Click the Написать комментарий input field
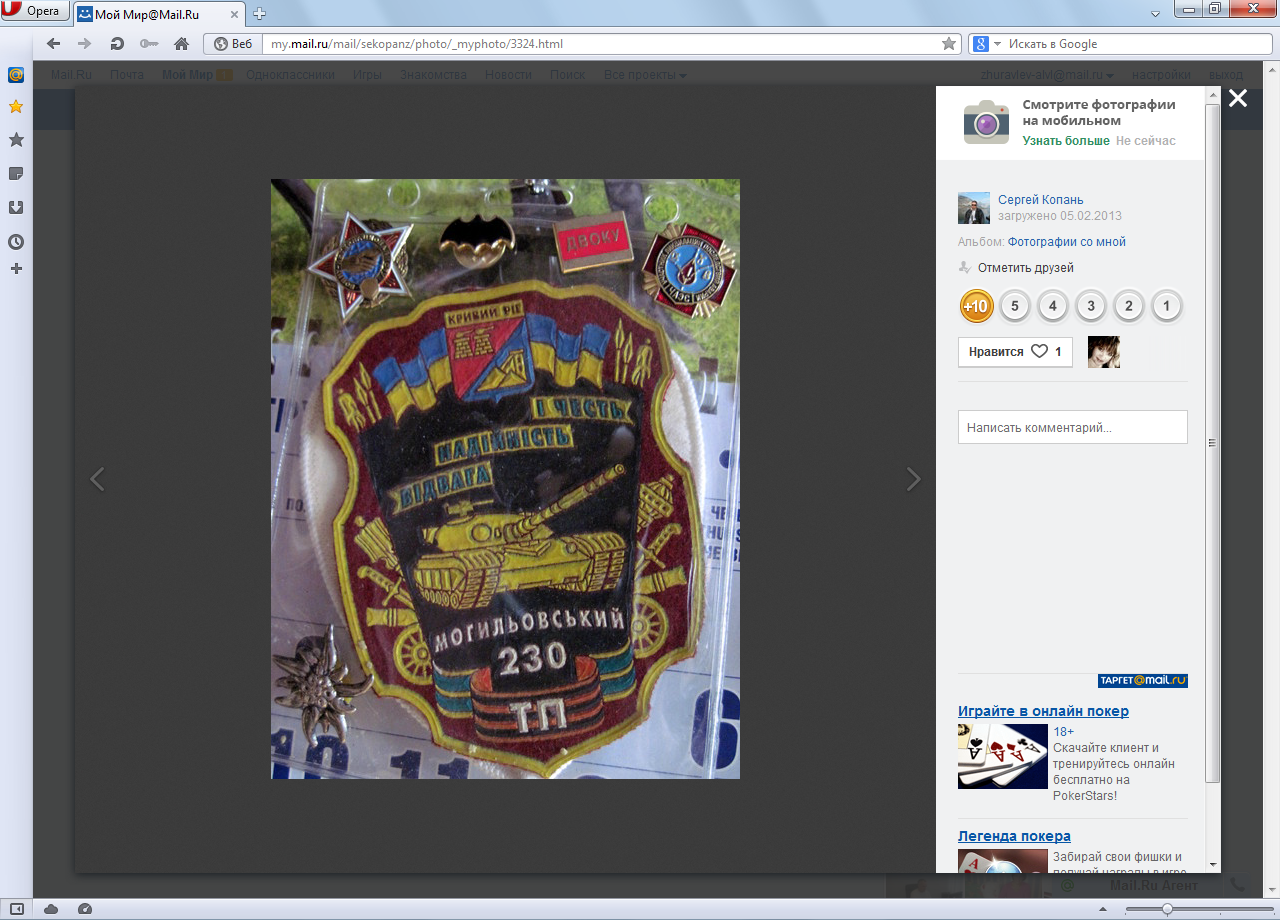This screenshot has width=1280, height=920. click(x=1072, y=427)
